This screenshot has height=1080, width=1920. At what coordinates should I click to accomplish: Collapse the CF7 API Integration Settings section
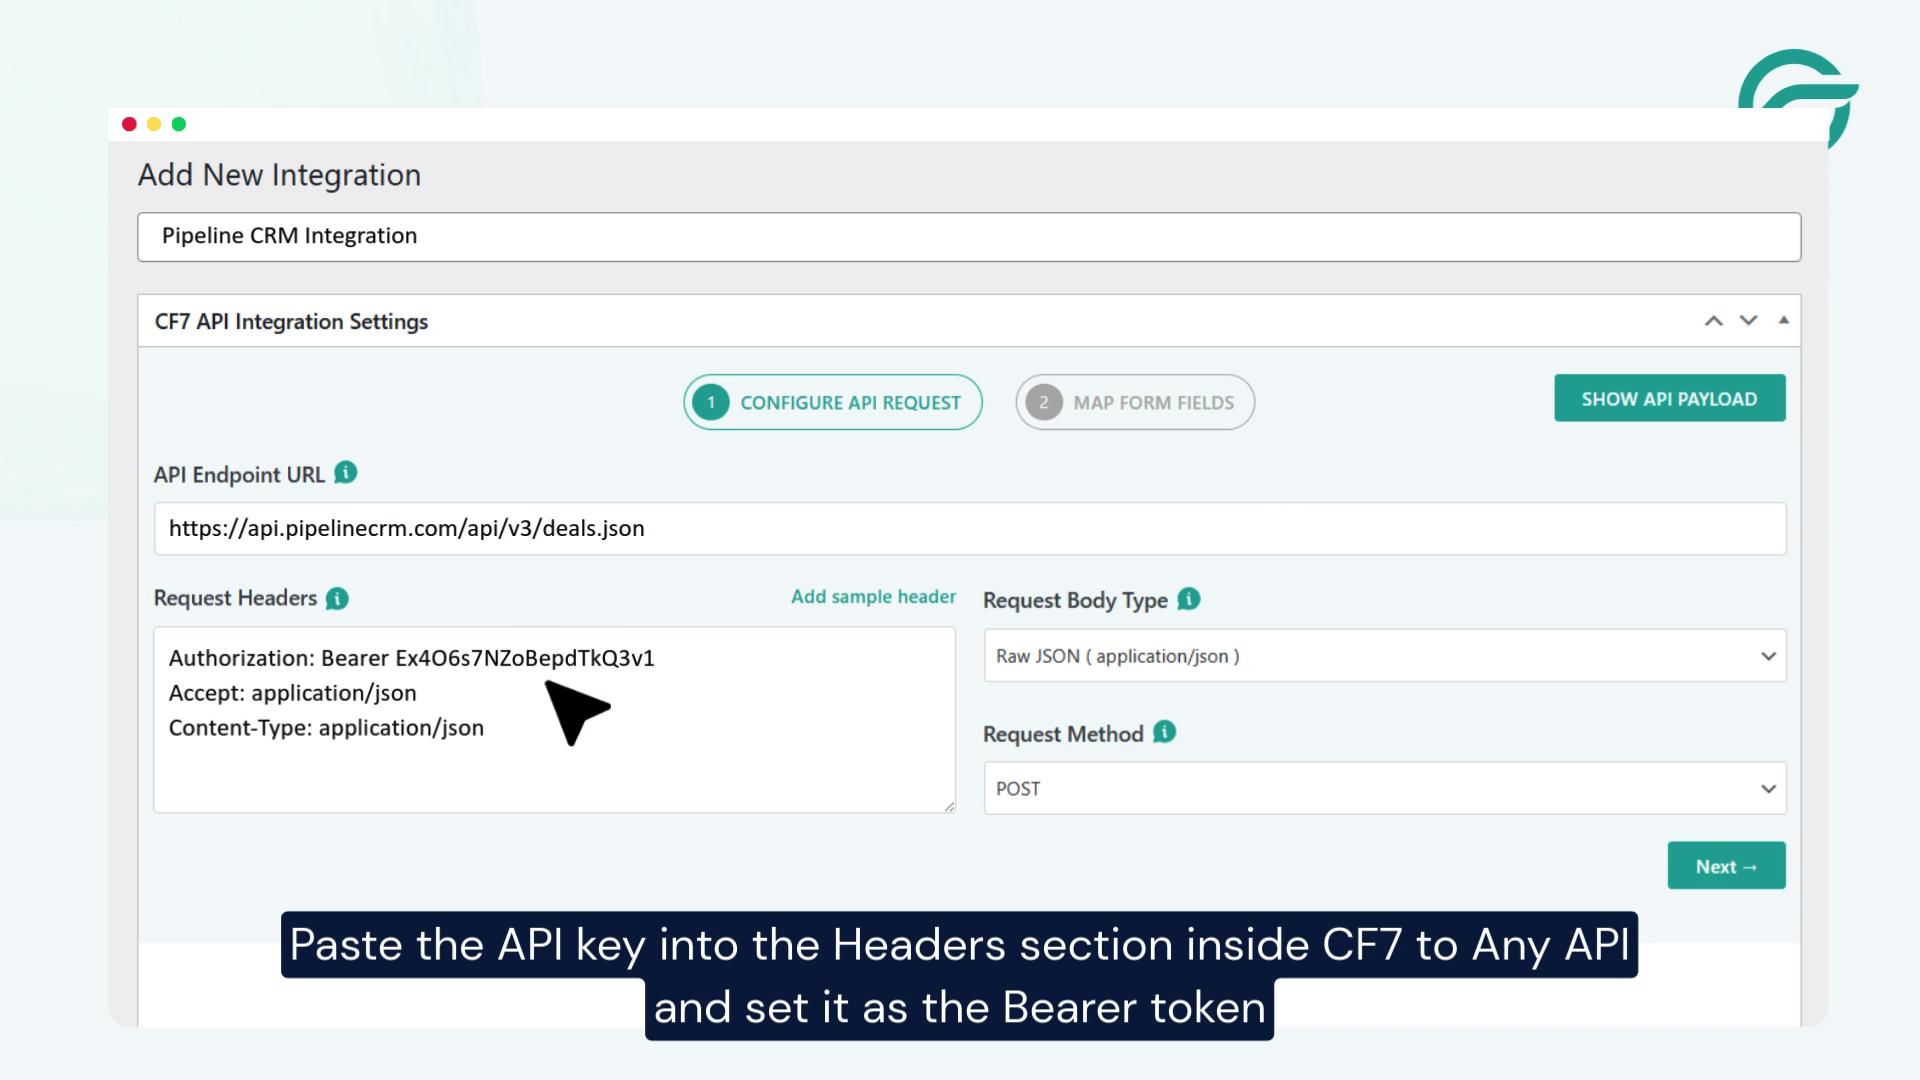[x=1784, y=320]
